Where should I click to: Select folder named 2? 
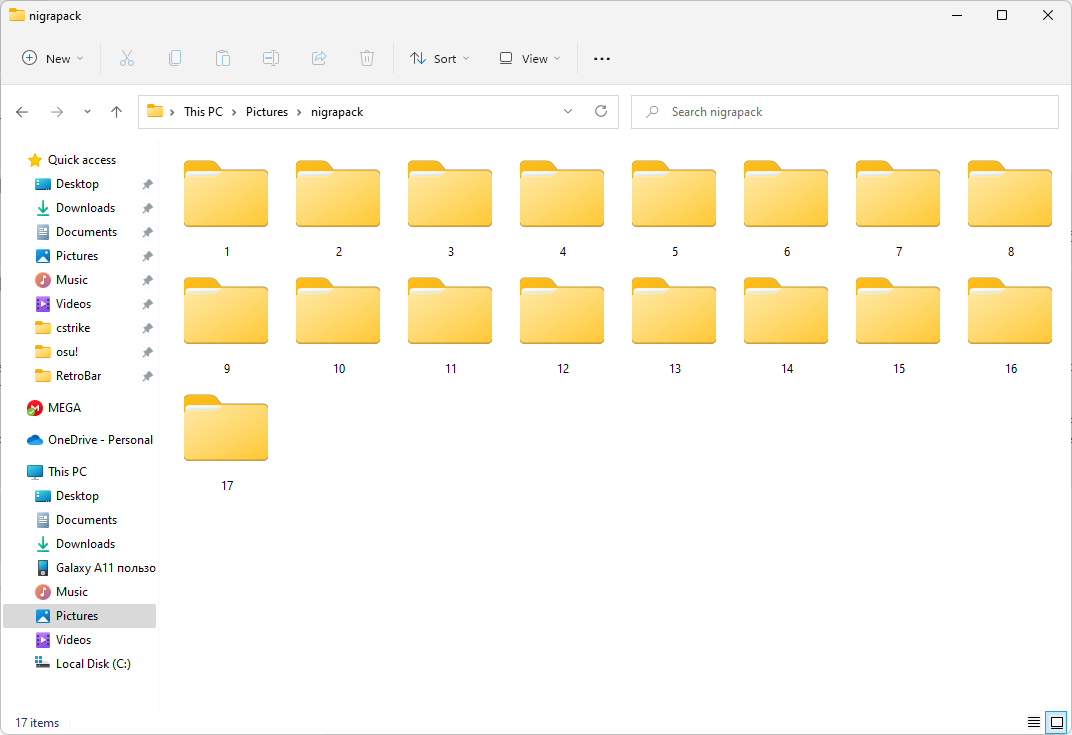tap(338, 209)
